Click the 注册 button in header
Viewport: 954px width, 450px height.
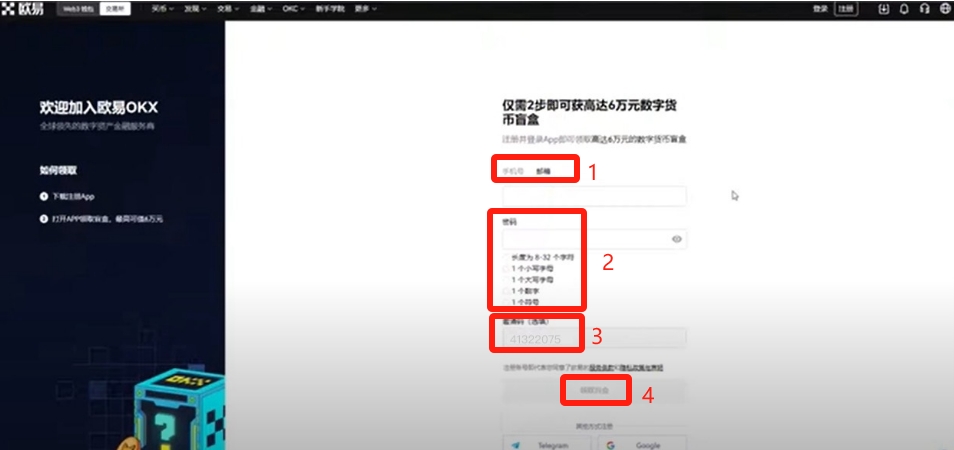846,9
